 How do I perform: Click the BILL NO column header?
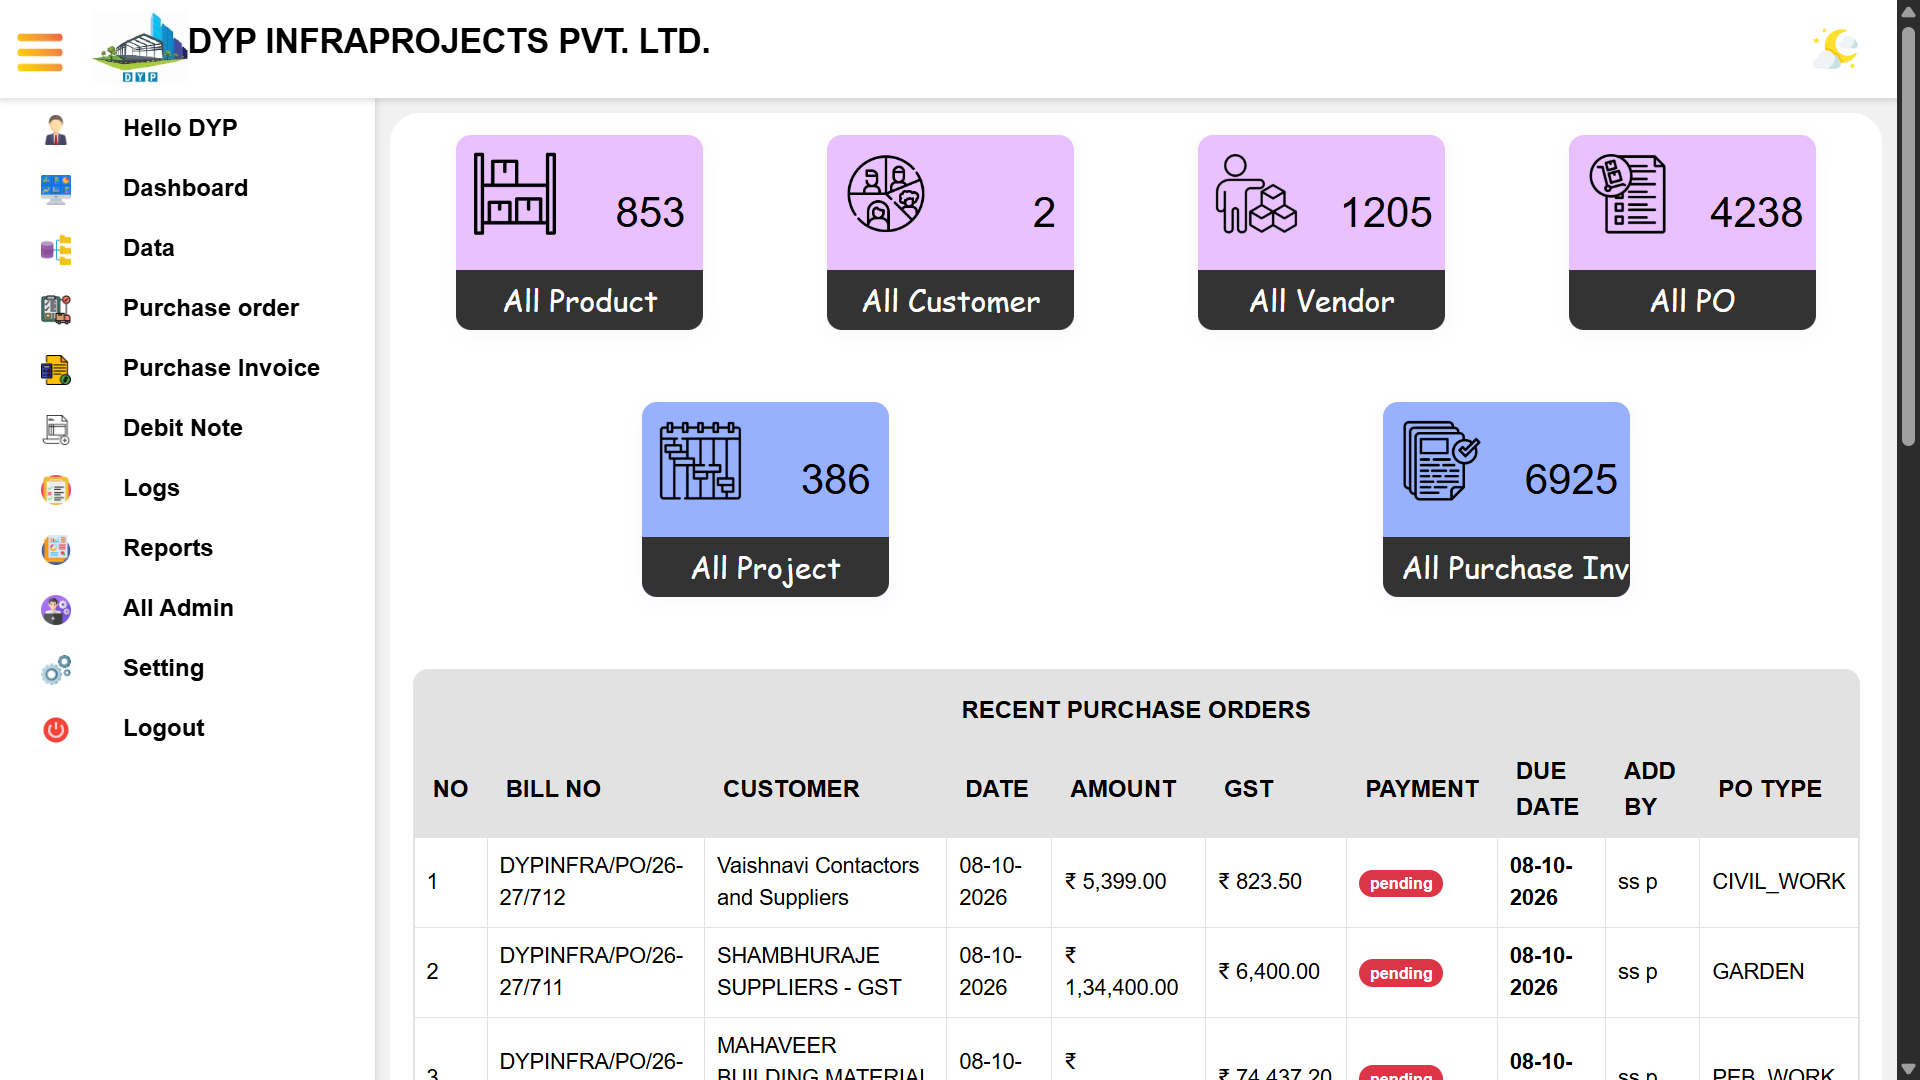point(553,789)
